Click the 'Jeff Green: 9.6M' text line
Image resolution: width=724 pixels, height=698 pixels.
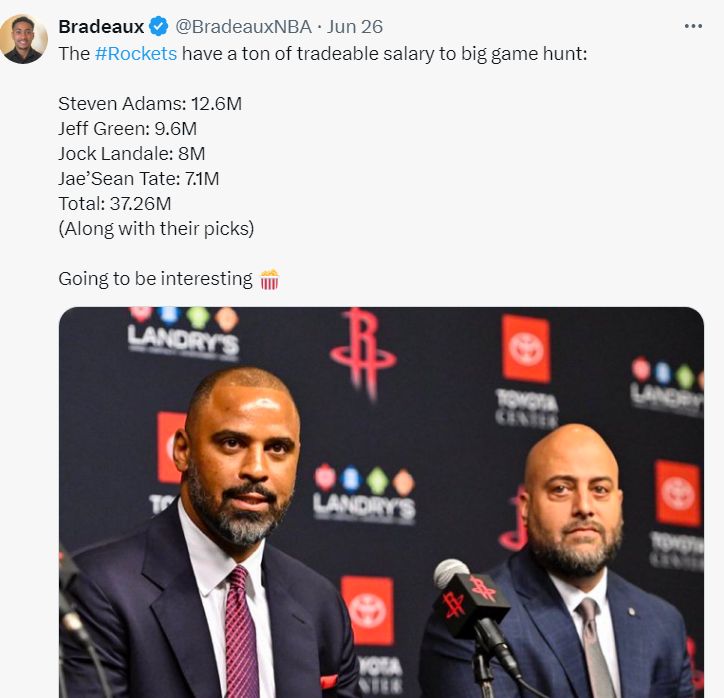click(x=127, y=128)
